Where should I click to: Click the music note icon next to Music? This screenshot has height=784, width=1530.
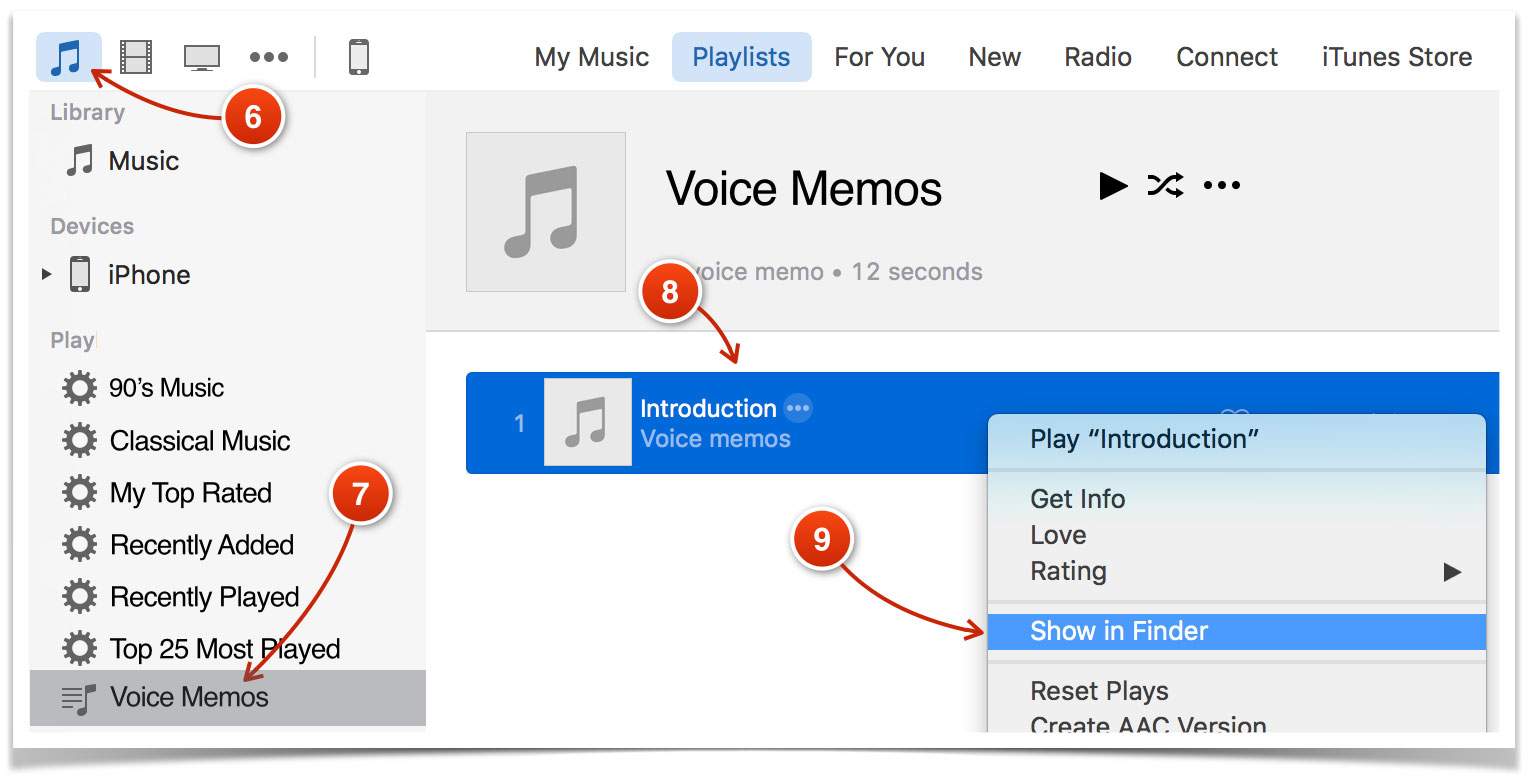point(79,161)
